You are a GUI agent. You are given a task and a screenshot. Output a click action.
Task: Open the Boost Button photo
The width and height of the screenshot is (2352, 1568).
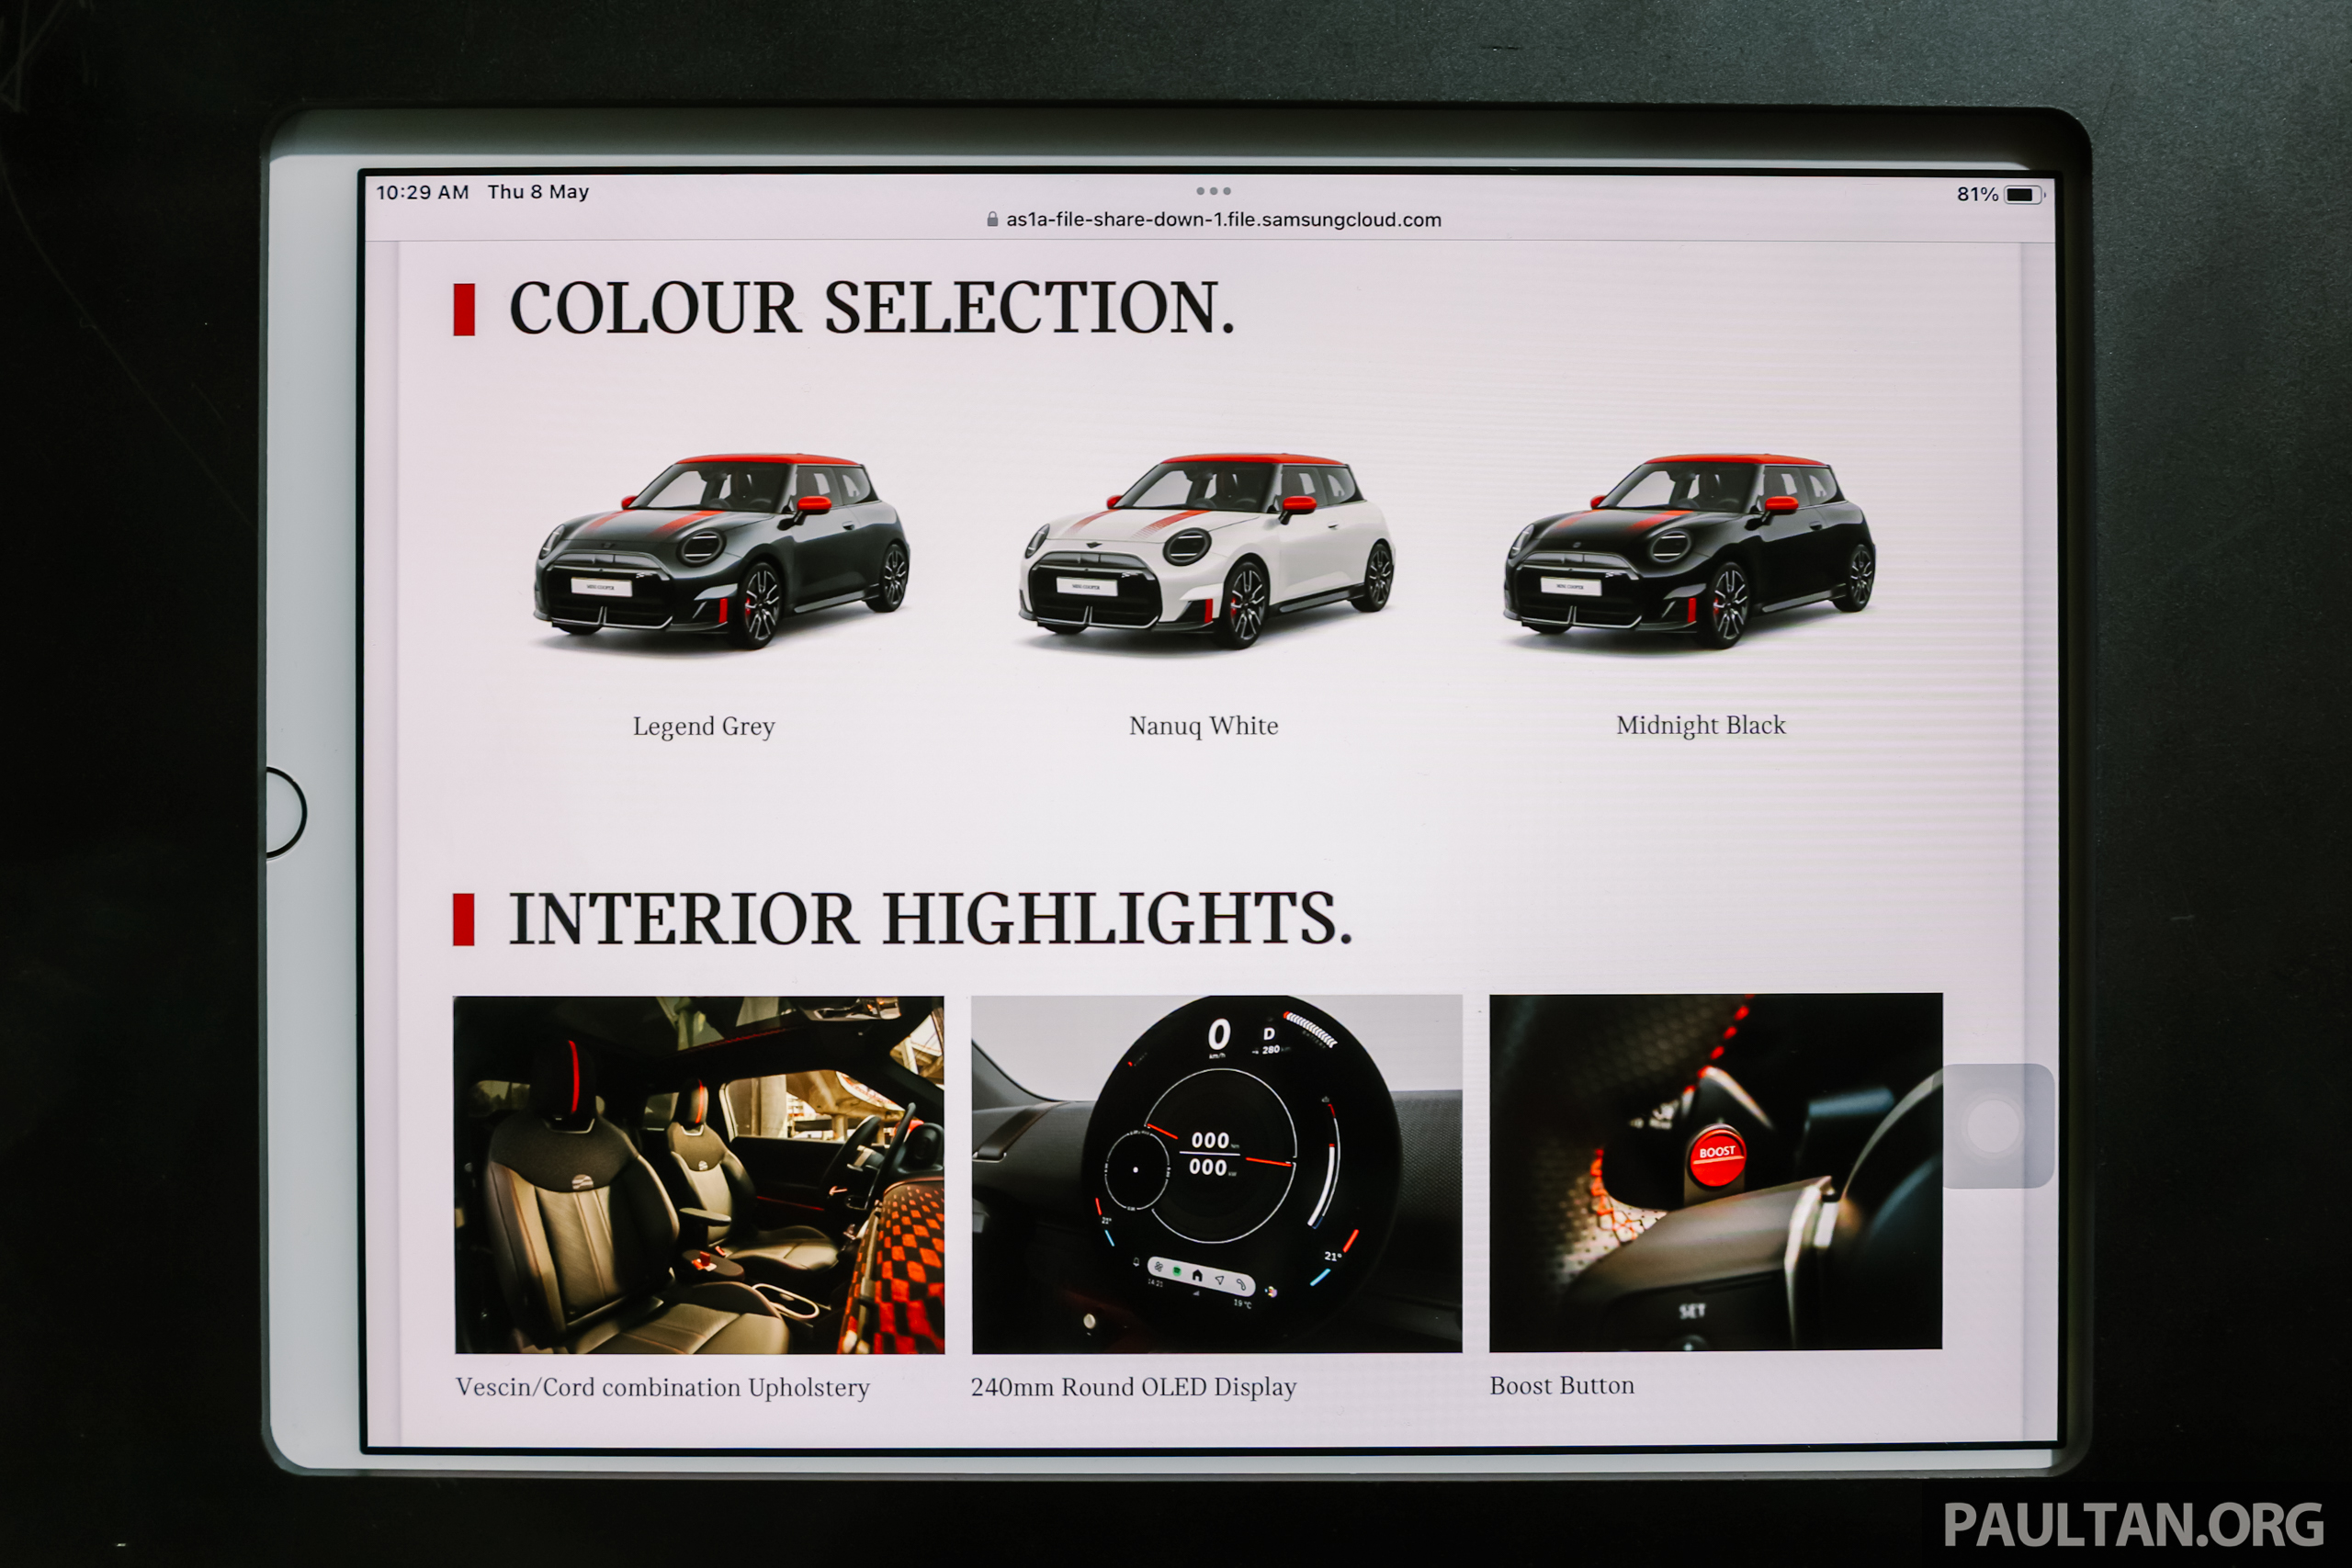tap(1715, 1172)
